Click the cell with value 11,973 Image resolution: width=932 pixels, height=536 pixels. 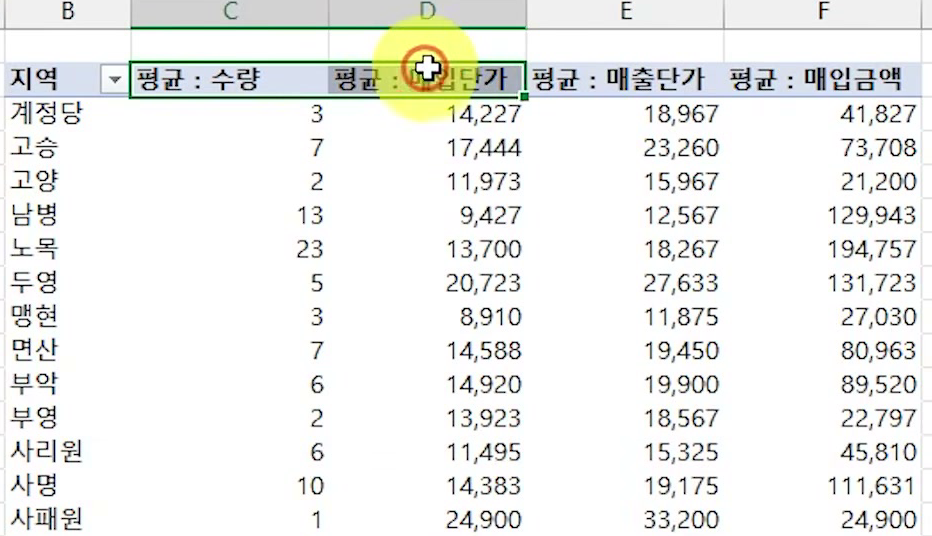(427, 181)
